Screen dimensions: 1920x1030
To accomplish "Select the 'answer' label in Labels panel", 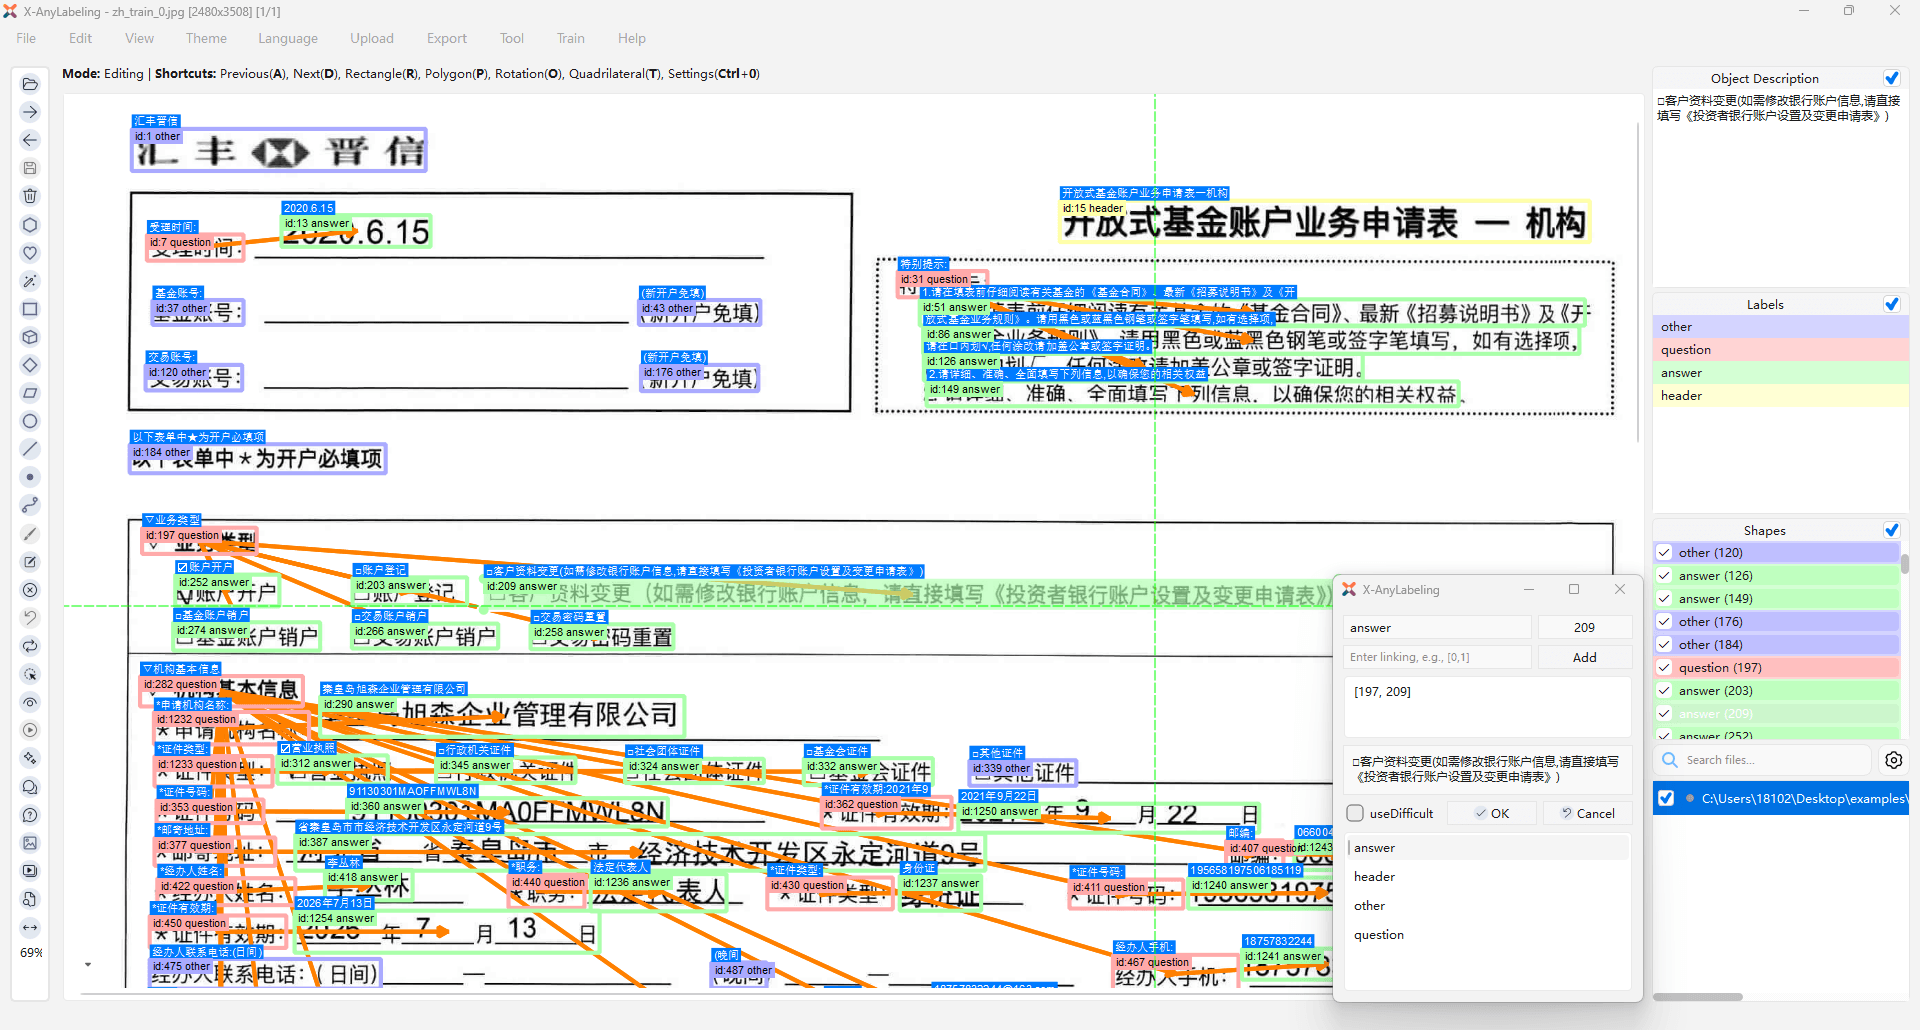I will (x=1781, y=372).
